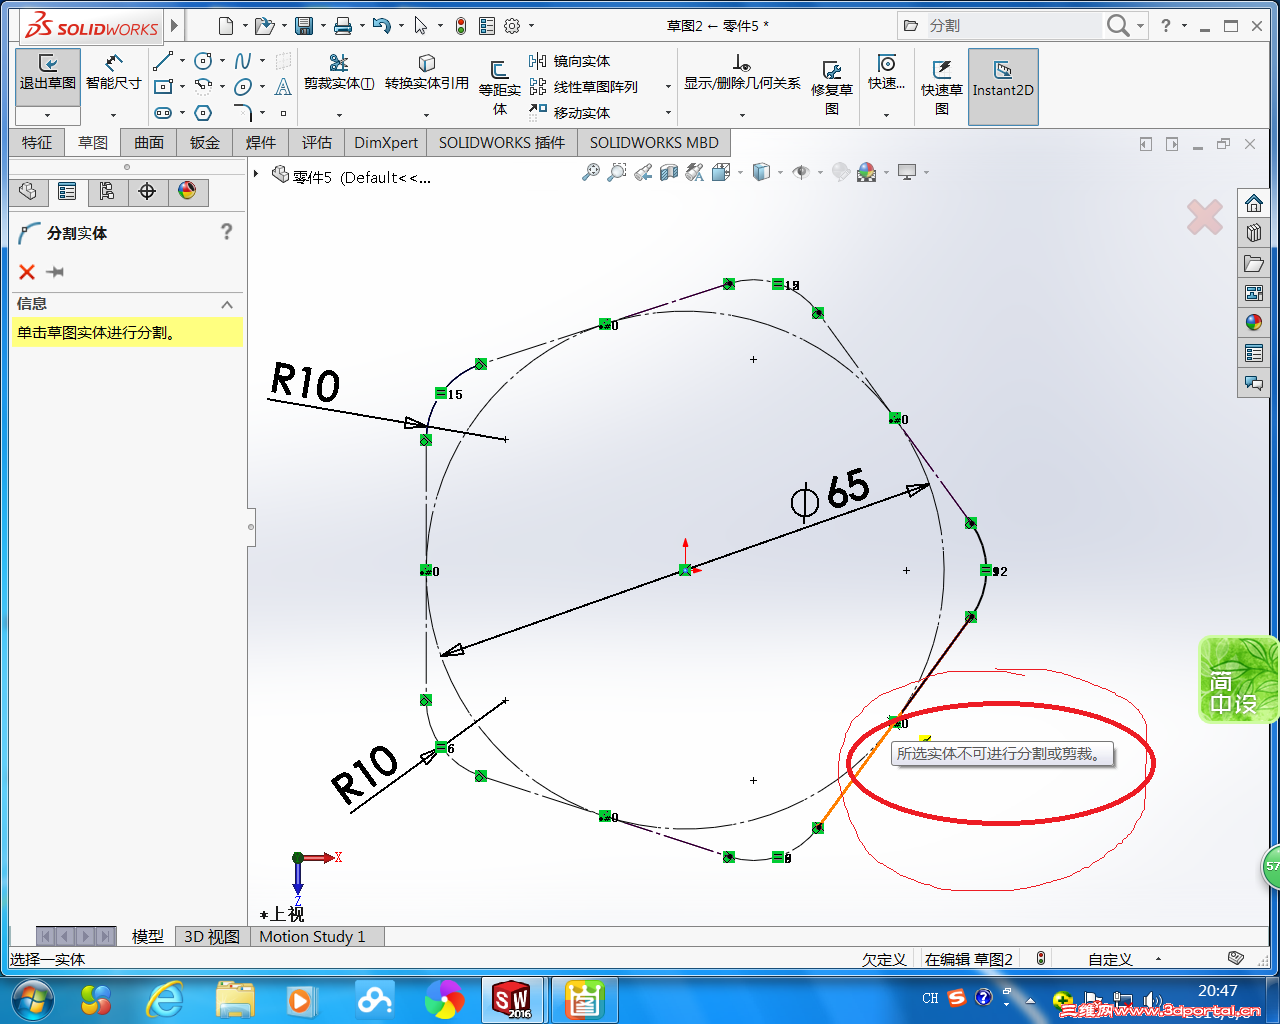The width and height of the screenshot is (1280, 1024).
Task: Click the New document icon
Action: tap(226, 26)
